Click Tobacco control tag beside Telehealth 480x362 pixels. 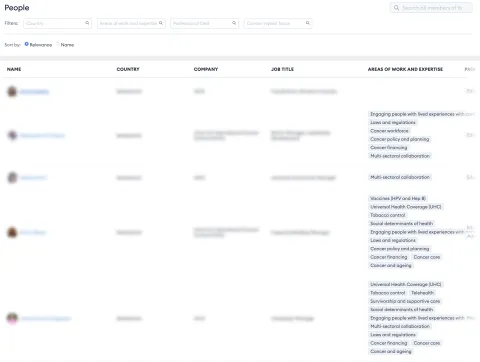[x=388, y=293]
